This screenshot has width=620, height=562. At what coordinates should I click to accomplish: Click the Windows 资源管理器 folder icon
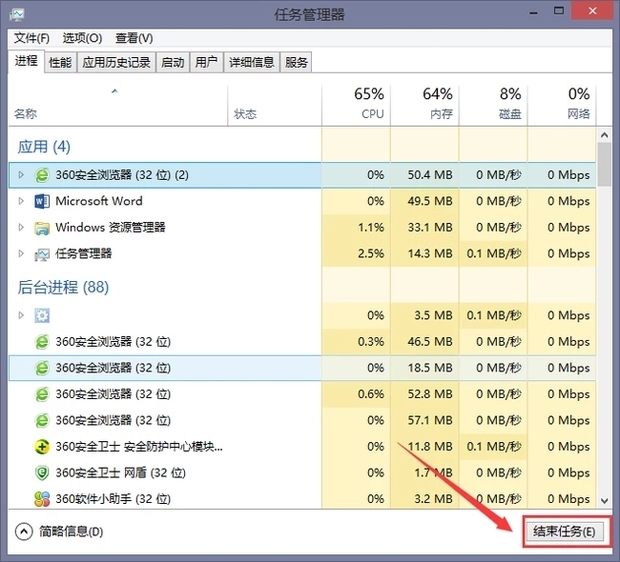click(x=42, y=227)
